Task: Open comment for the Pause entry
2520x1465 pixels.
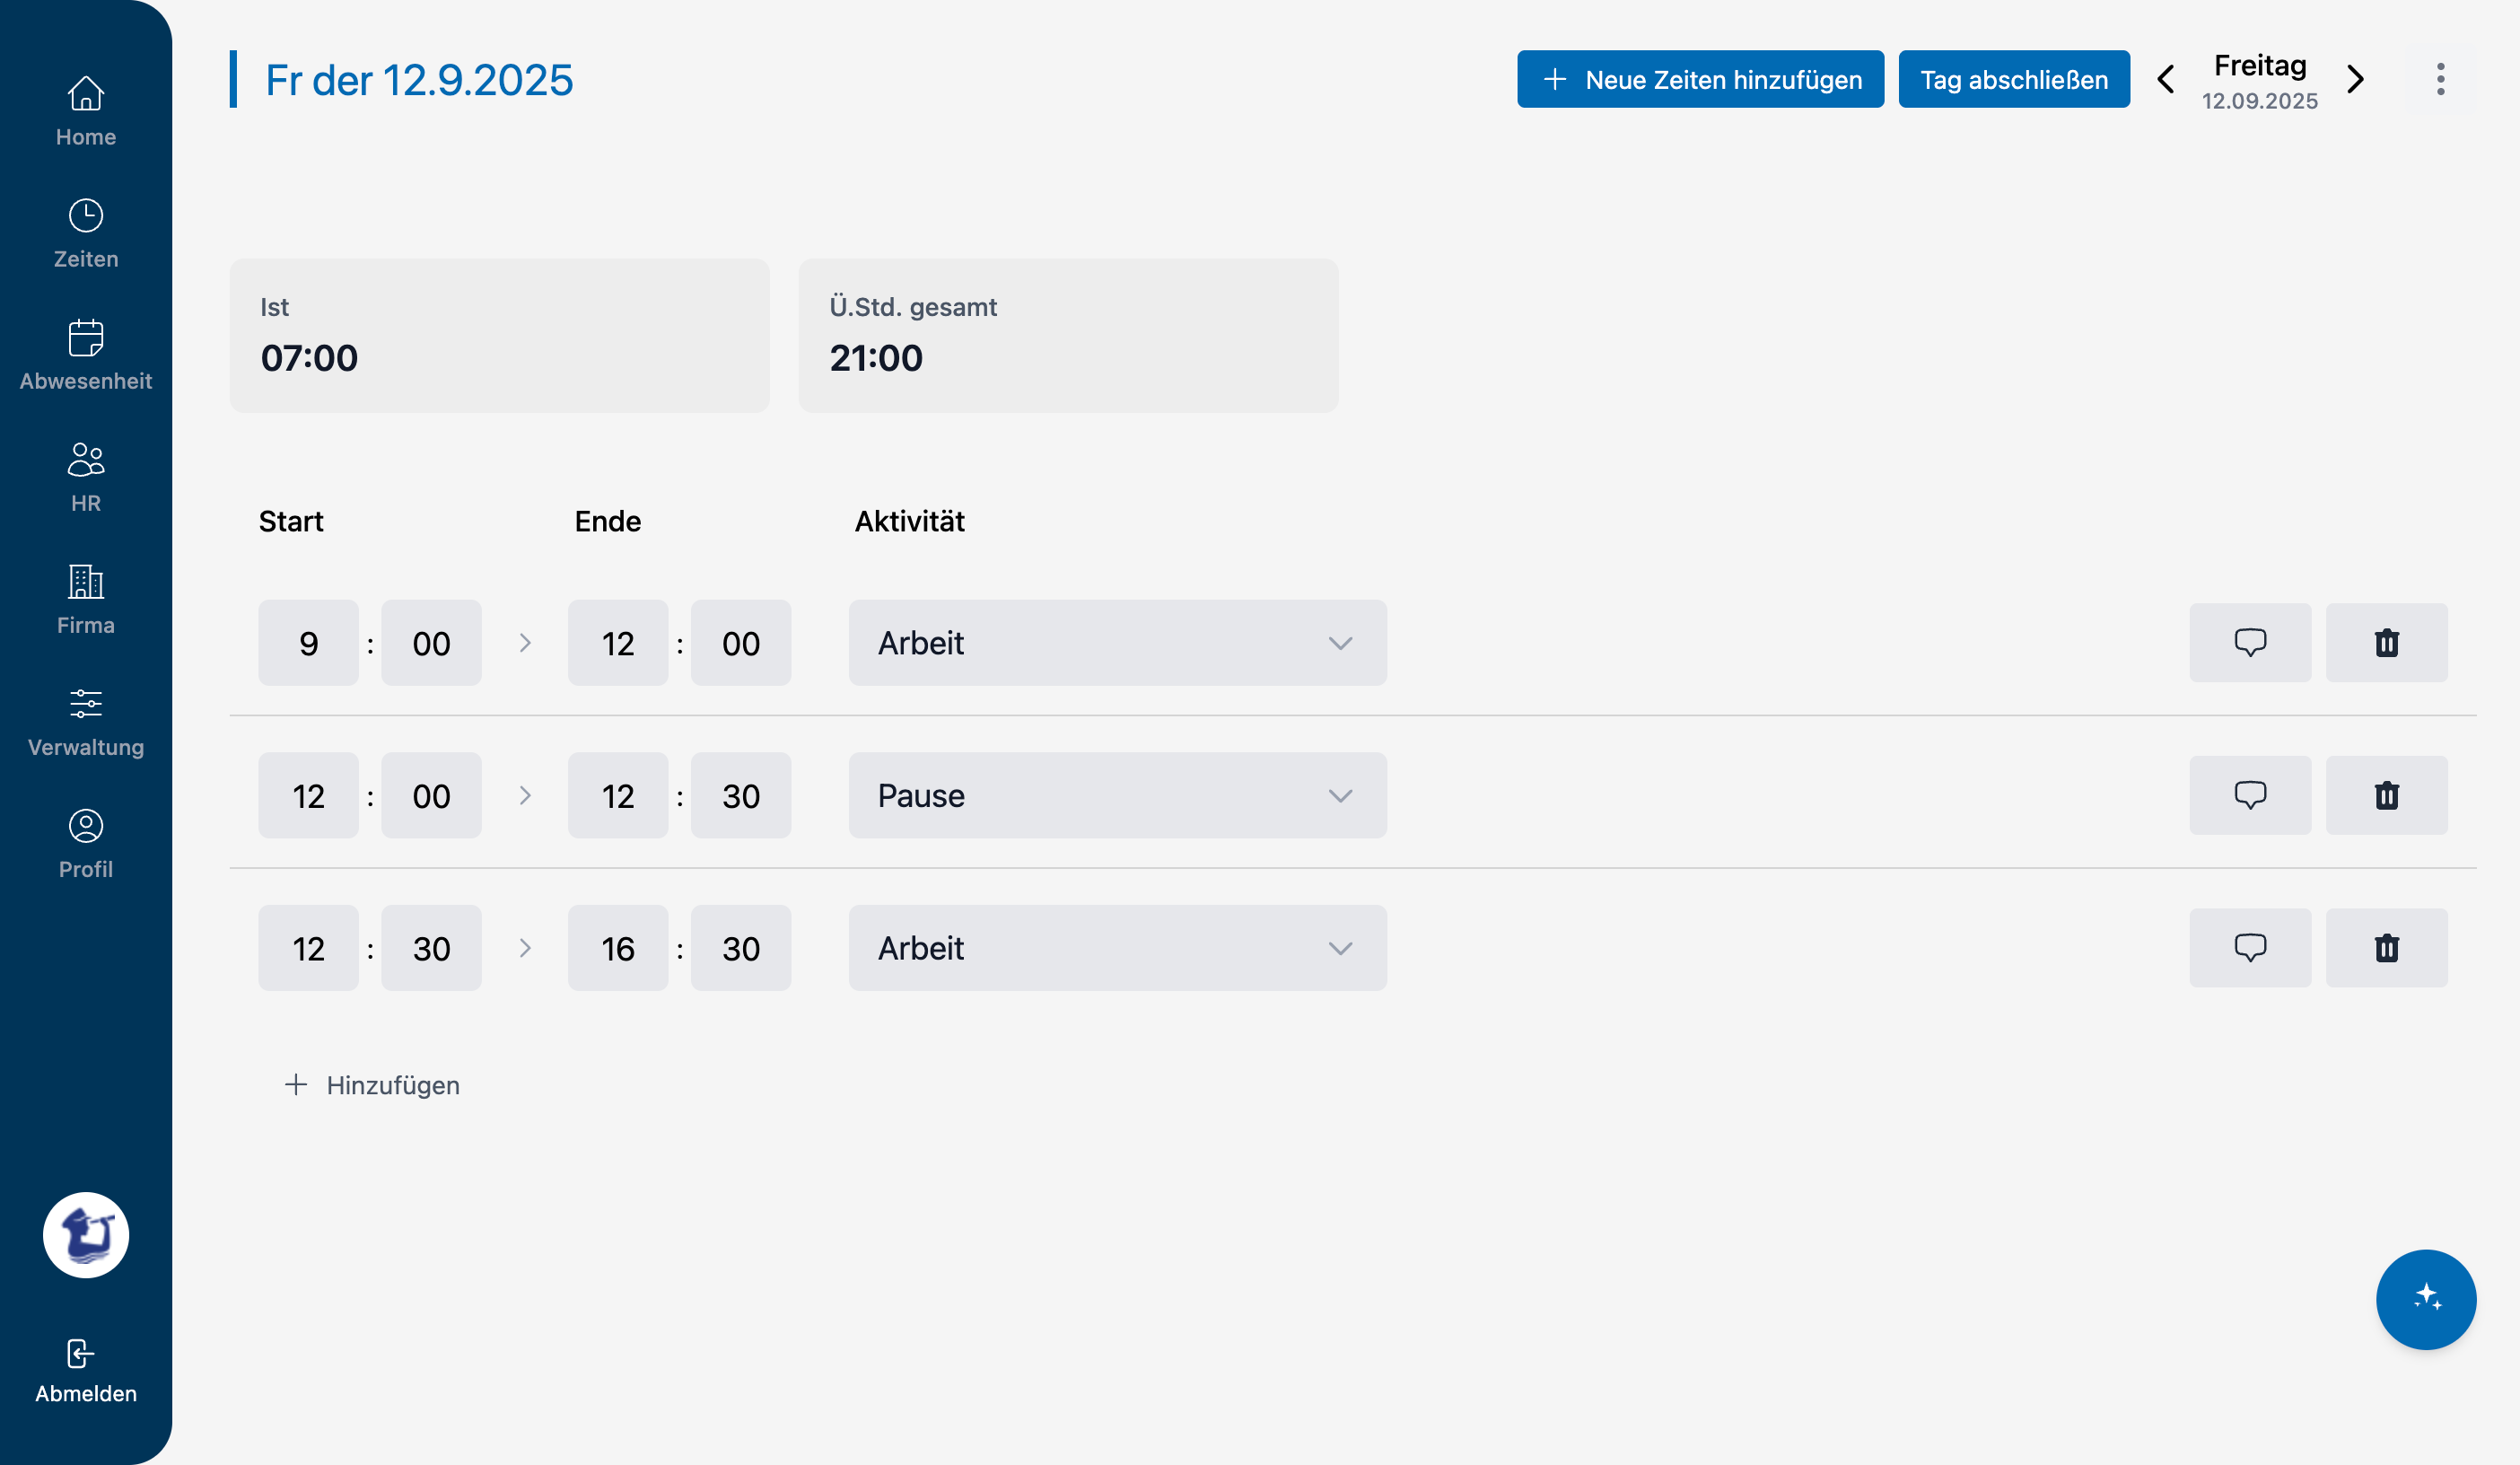Action: click(x=2249, y=795)
